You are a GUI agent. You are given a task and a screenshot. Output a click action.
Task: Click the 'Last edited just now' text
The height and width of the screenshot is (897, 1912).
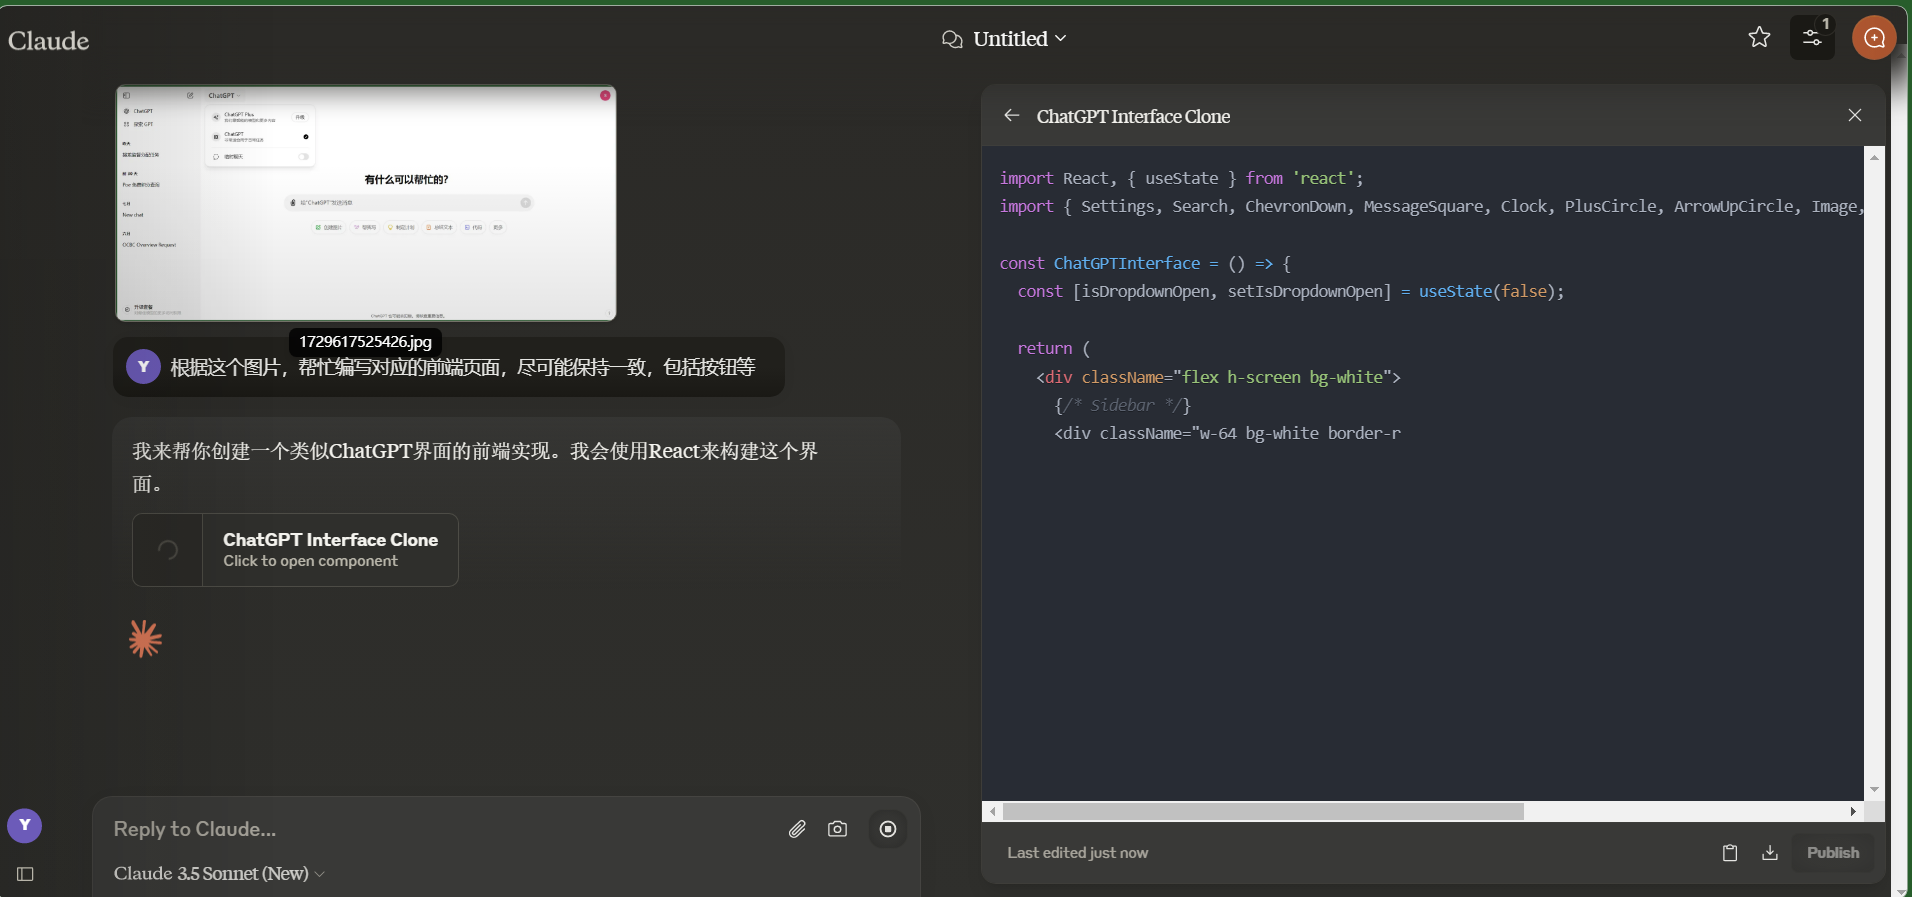(x=1077, y=853)
